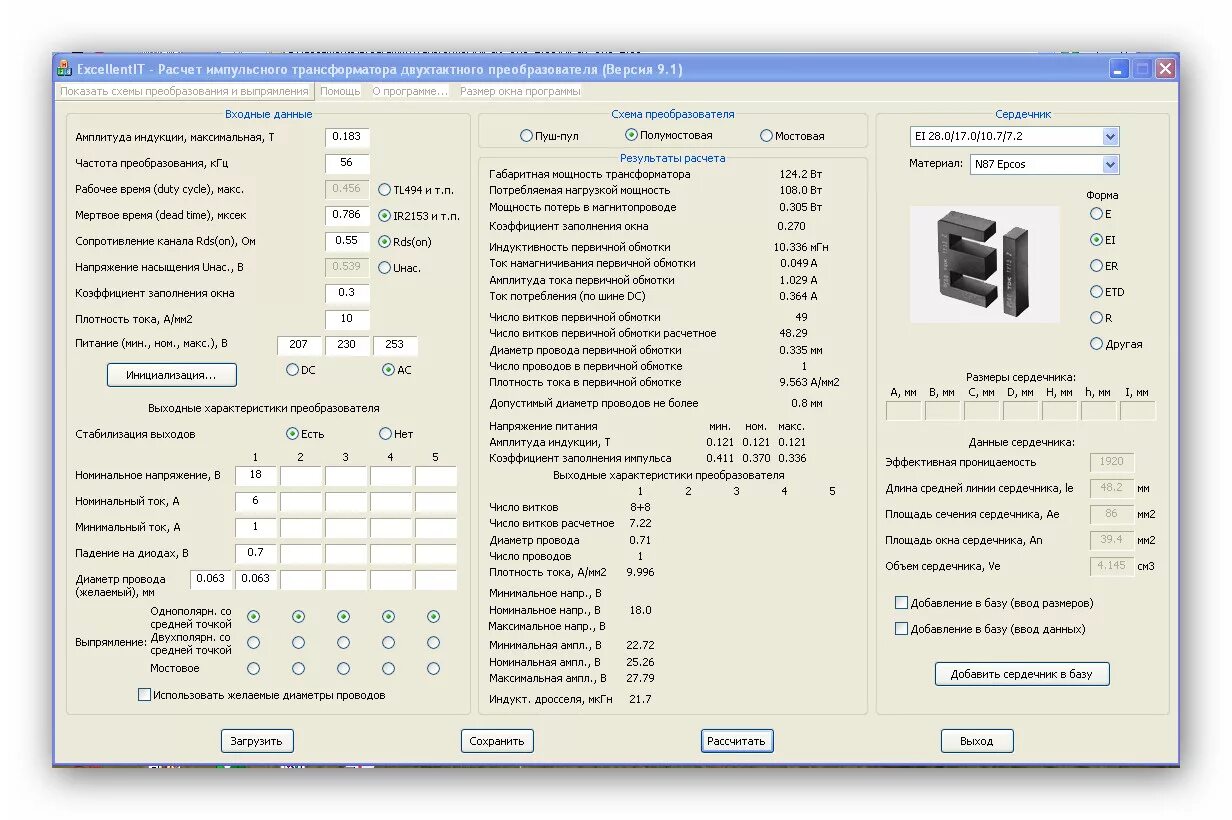
Task: Select 'Мостовое' rectification for output 3
Action: coord(343,669)
